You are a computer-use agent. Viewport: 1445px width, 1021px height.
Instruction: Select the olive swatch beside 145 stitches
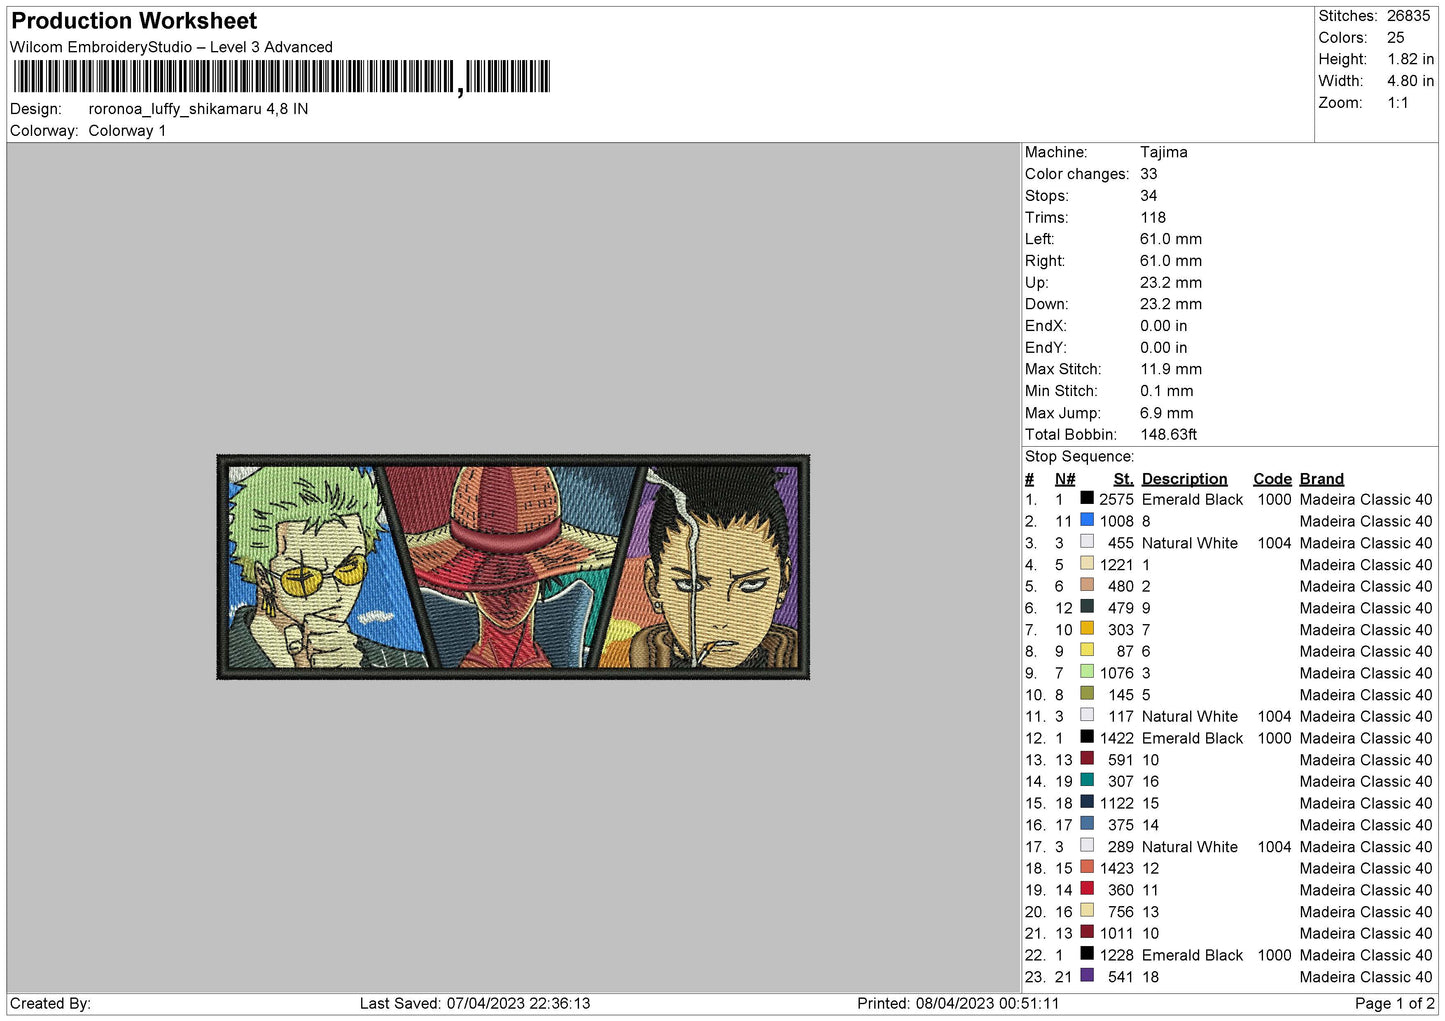pos(1087,693)
